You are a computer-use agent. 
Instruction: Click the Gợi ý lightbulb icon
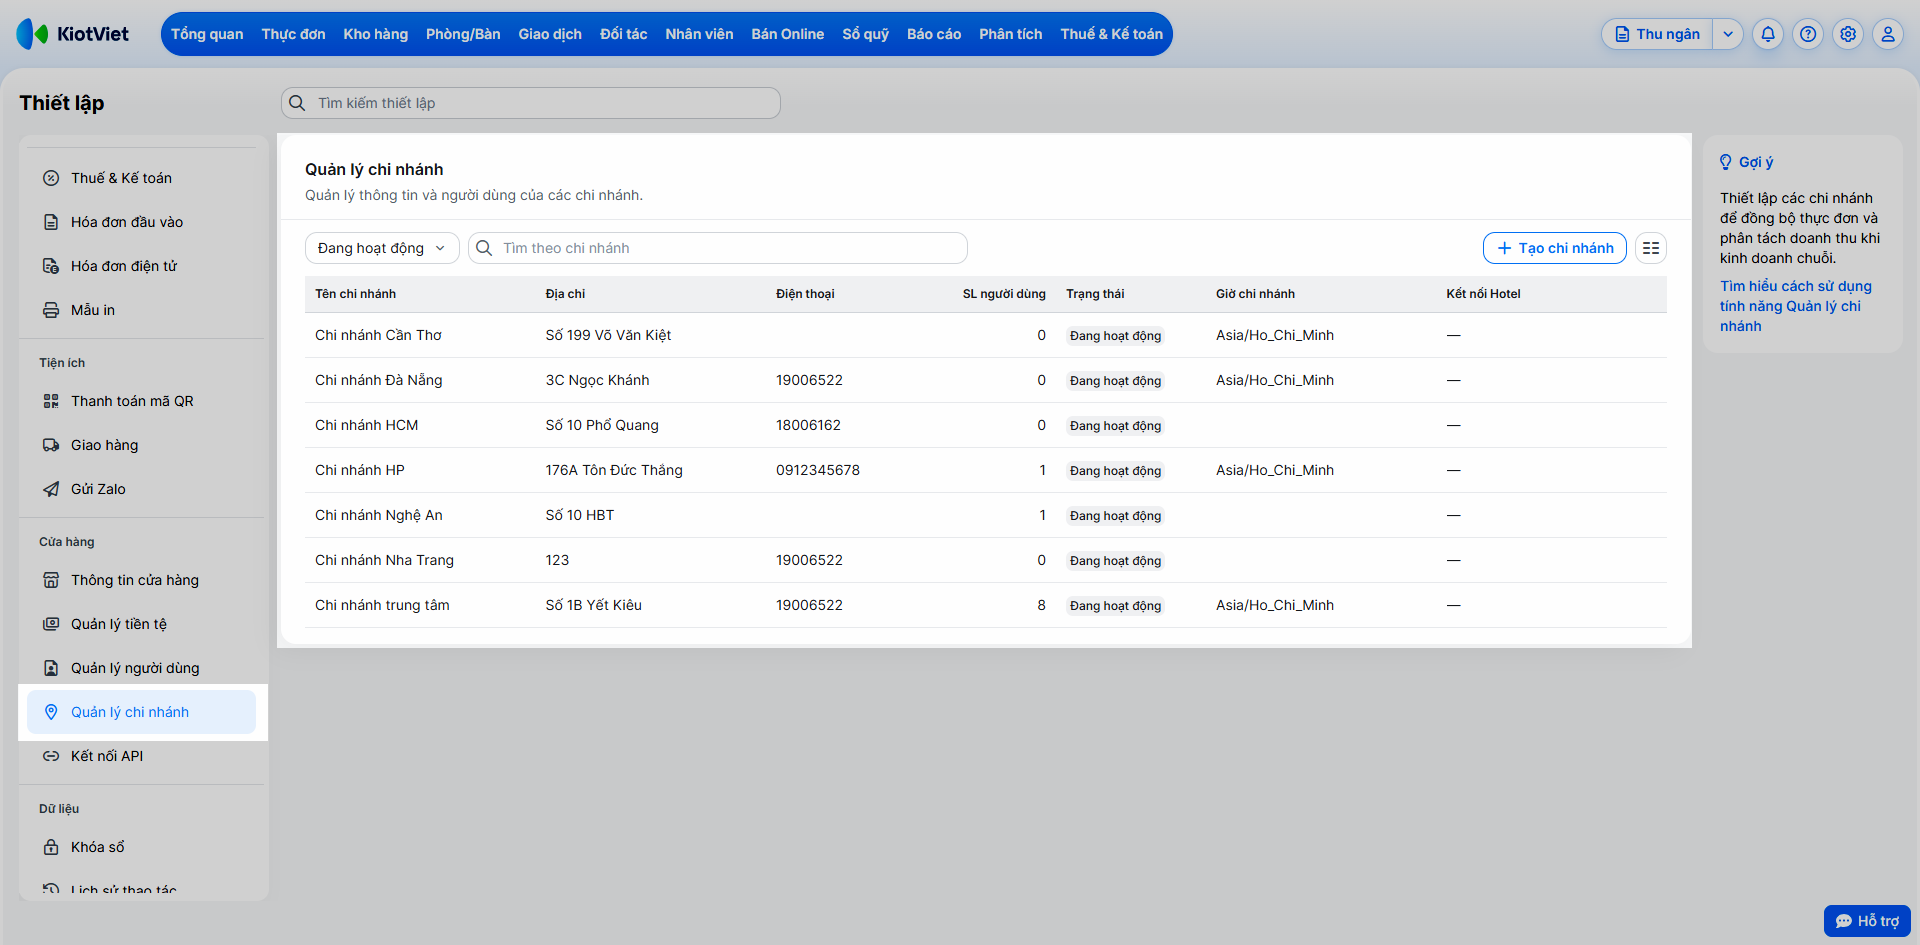tap(1726, 162)
